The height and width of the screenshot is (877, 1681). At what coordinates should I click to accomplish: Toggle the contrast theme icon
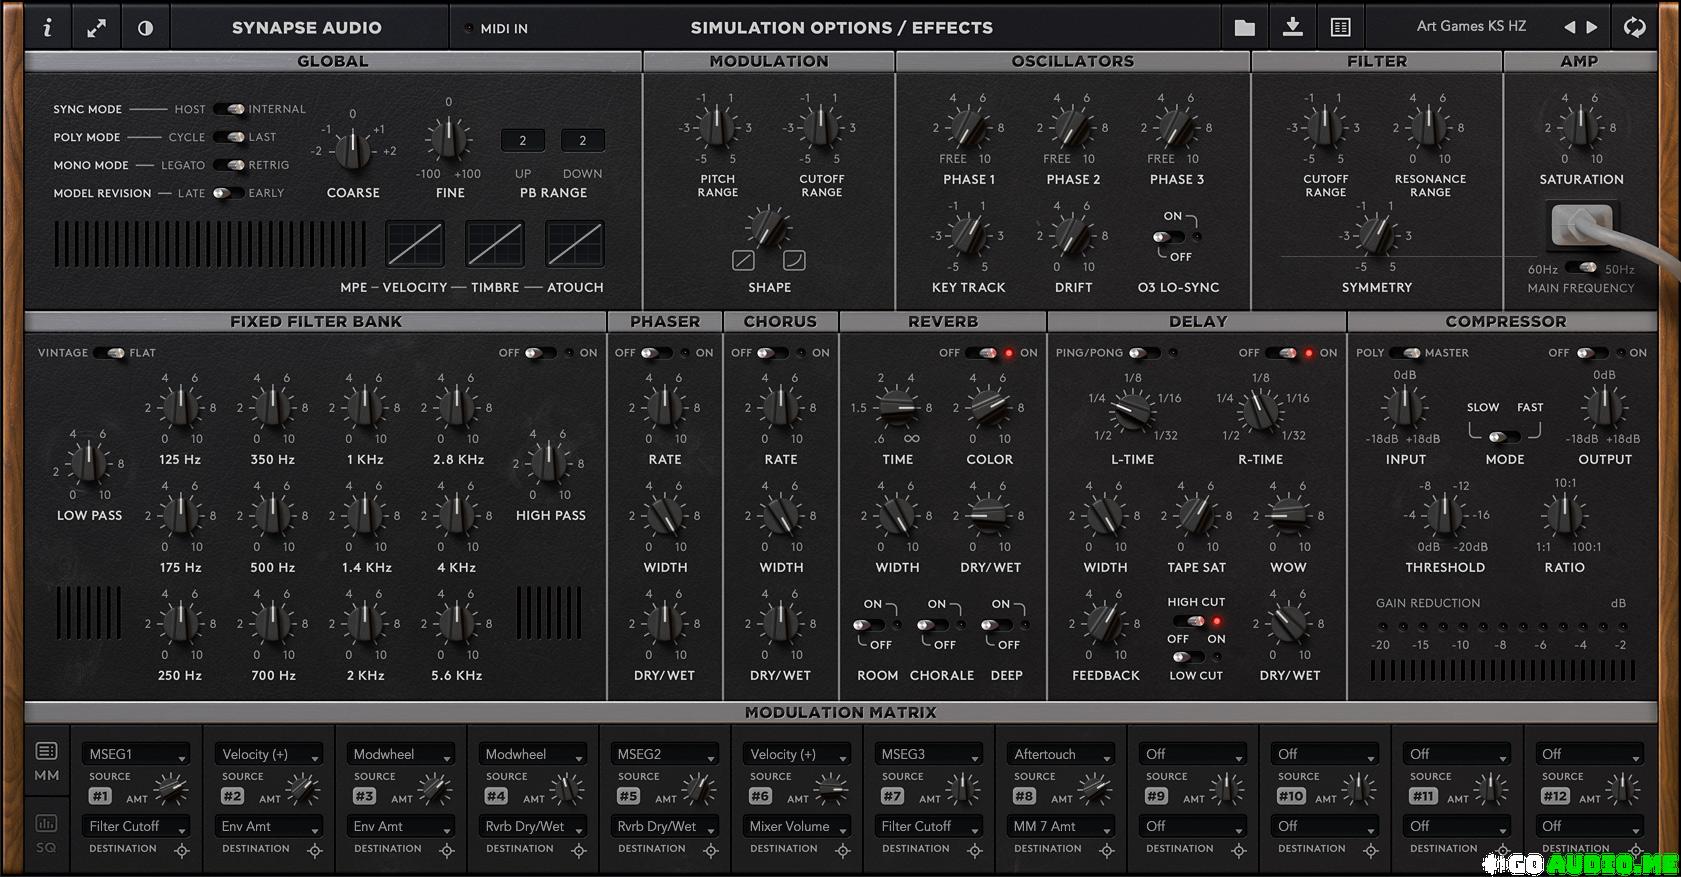[x=145, y=28]
